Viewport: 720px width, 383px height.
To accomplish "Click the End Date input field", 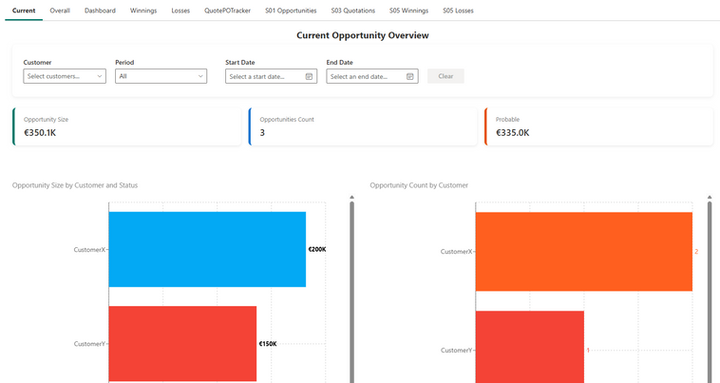I will tap(372, 76).
